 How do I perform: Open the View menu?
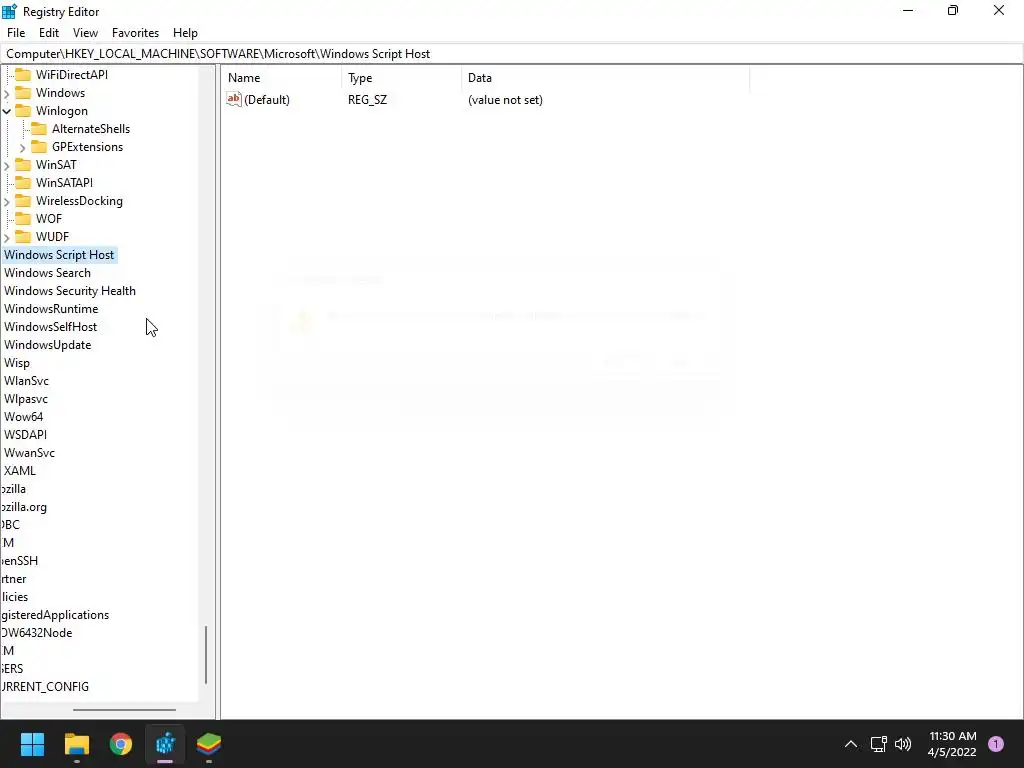coord(85,33)
